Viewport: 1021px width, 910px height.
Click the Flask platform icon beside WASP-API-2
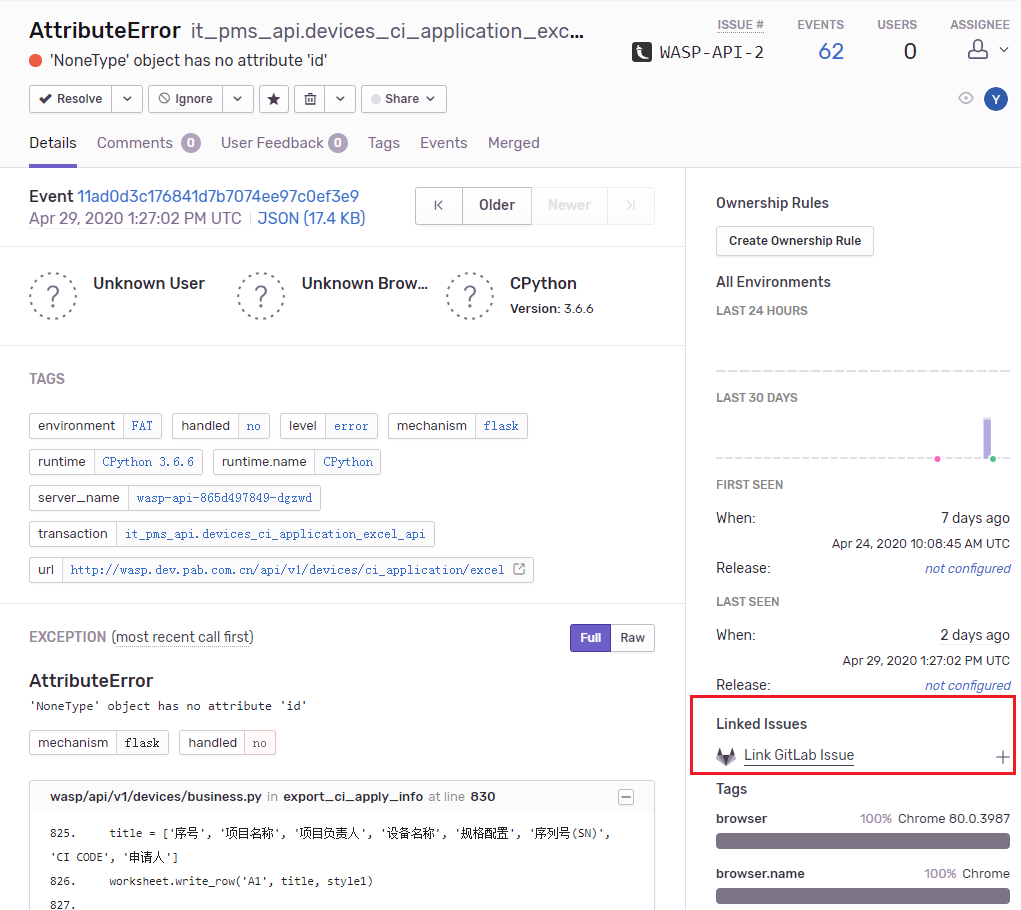[x=640, y=51]
